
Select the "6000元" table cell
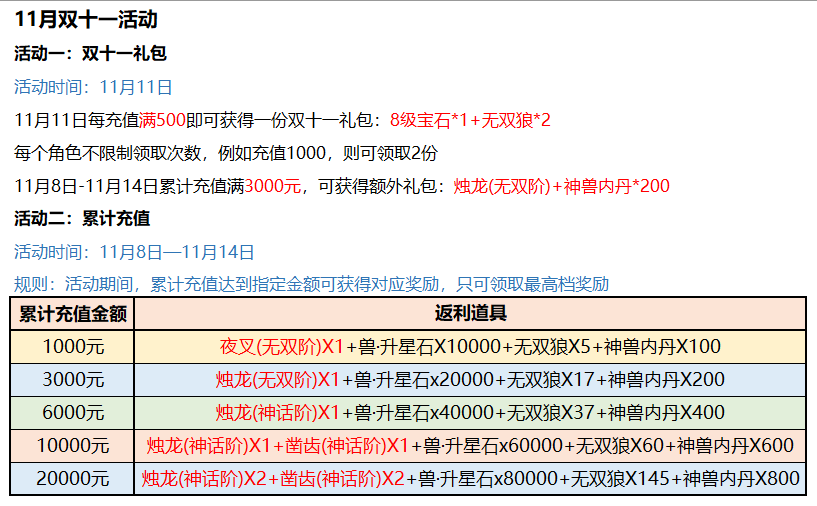[x=73, y=413]
